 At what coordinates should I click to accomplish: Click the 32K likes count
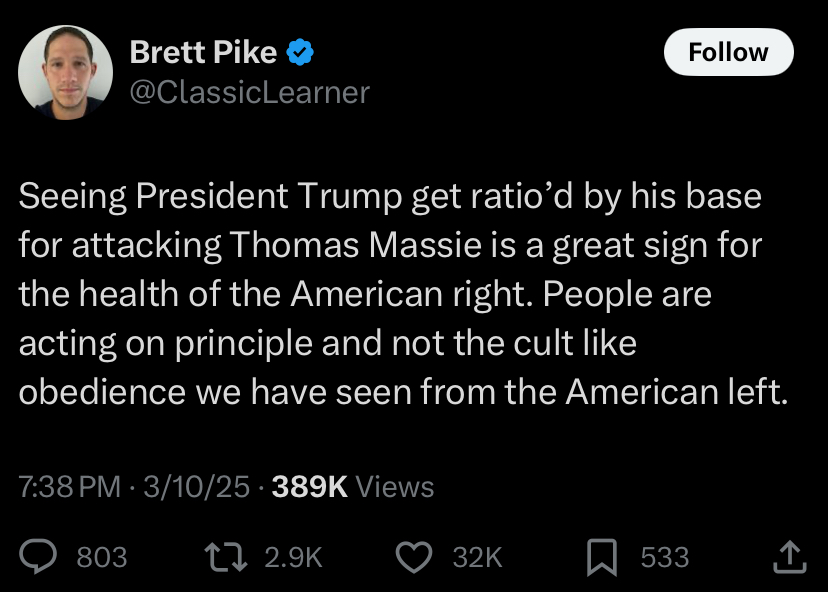pos(477,557)
